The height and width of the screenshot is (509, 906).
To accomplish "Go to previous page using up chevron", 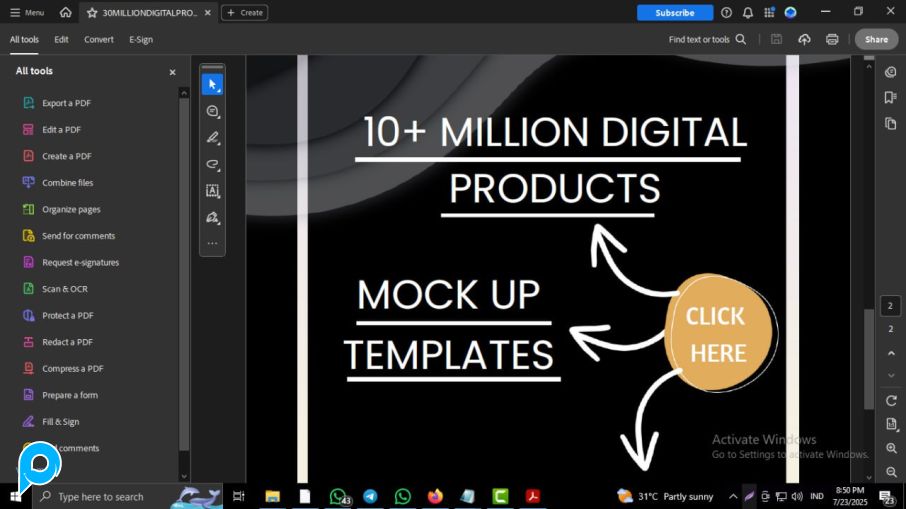I will coord(891,353).
